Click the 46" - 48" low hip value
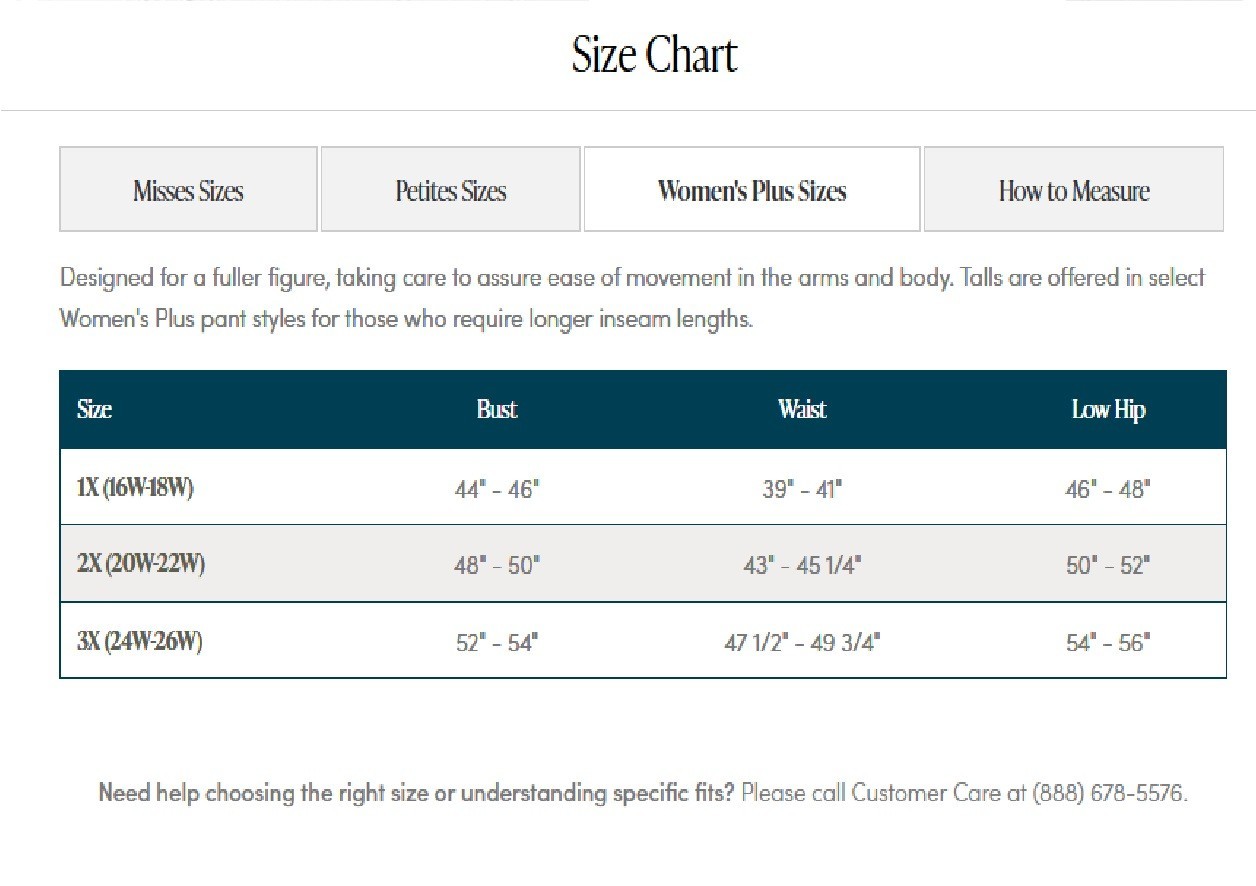The height and width of the screenshot is (886, 1256). pyautogui.click(x=1108, y=489)
